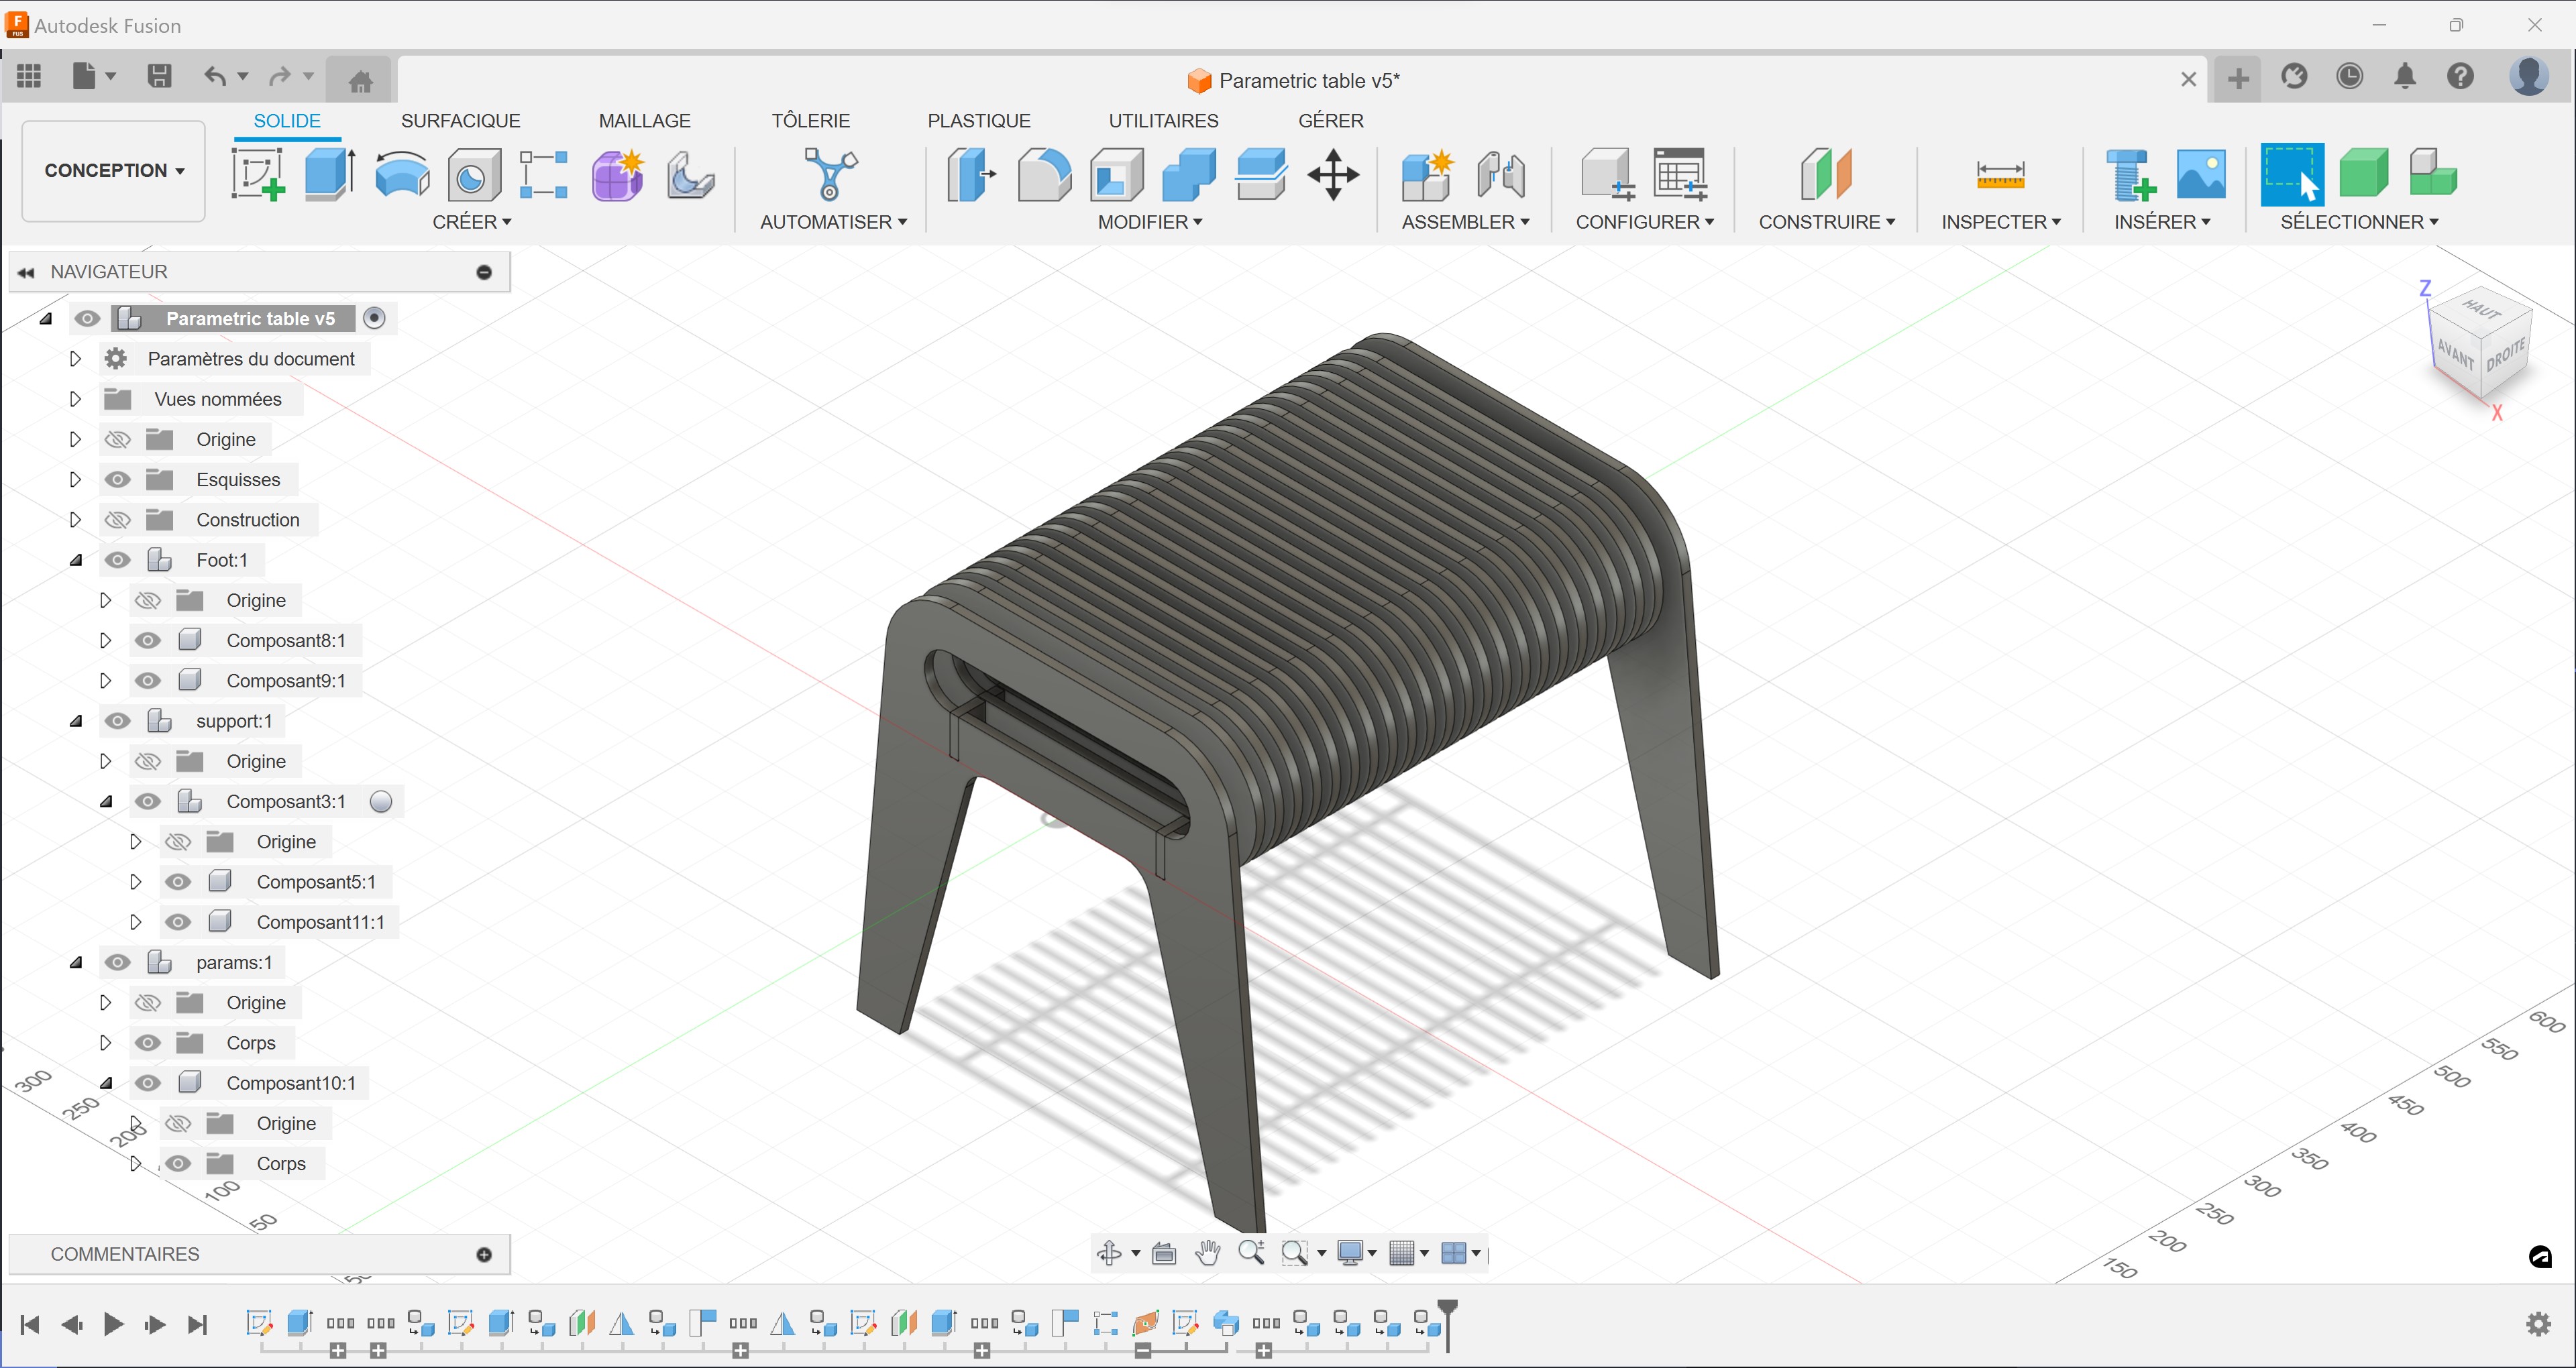The height and width of the screenshot is (1368, 2576).
Task: Click the timeline Play button
Action: [113, 1324]
